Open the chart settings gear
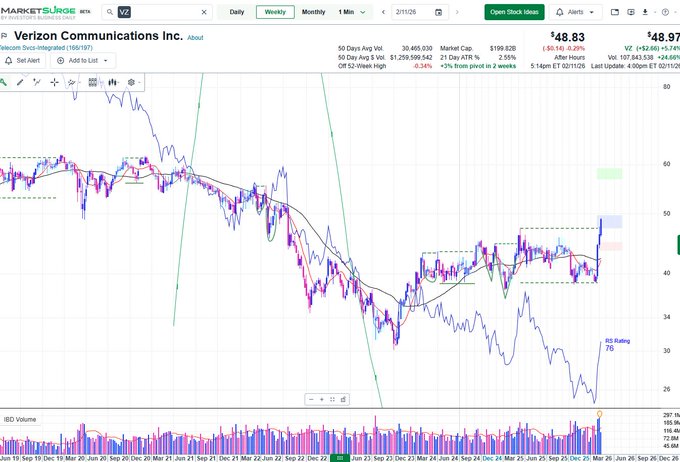Image resolution: width=680 pixels, height=462 pixels. [x=131, y=81]
